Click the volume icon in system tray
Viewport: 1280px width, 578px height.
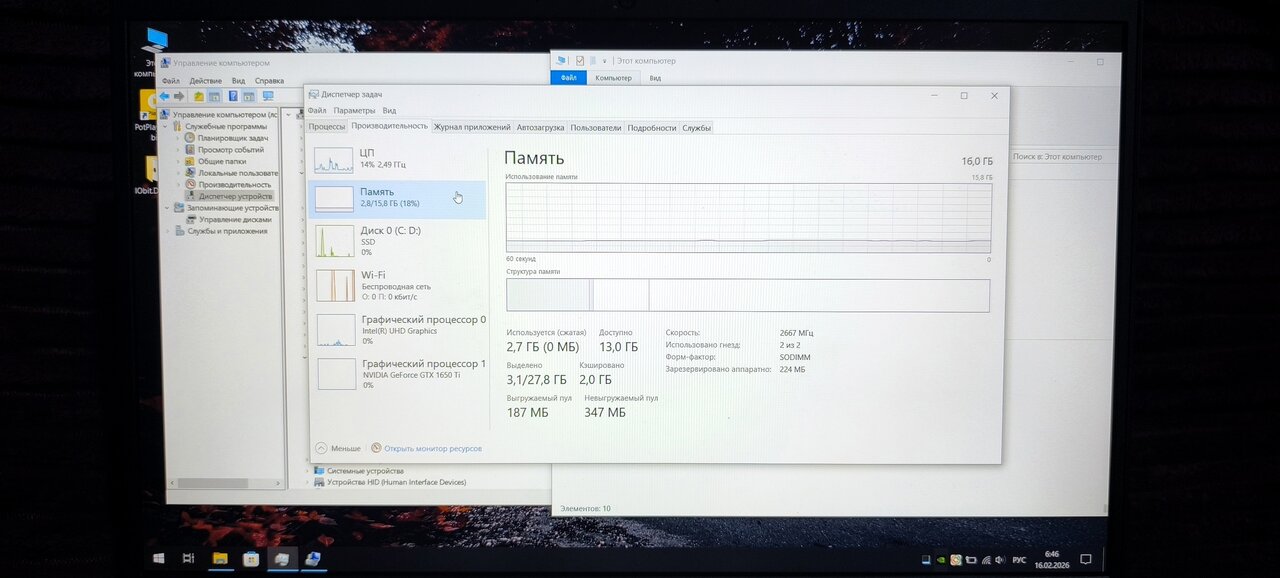999,559
